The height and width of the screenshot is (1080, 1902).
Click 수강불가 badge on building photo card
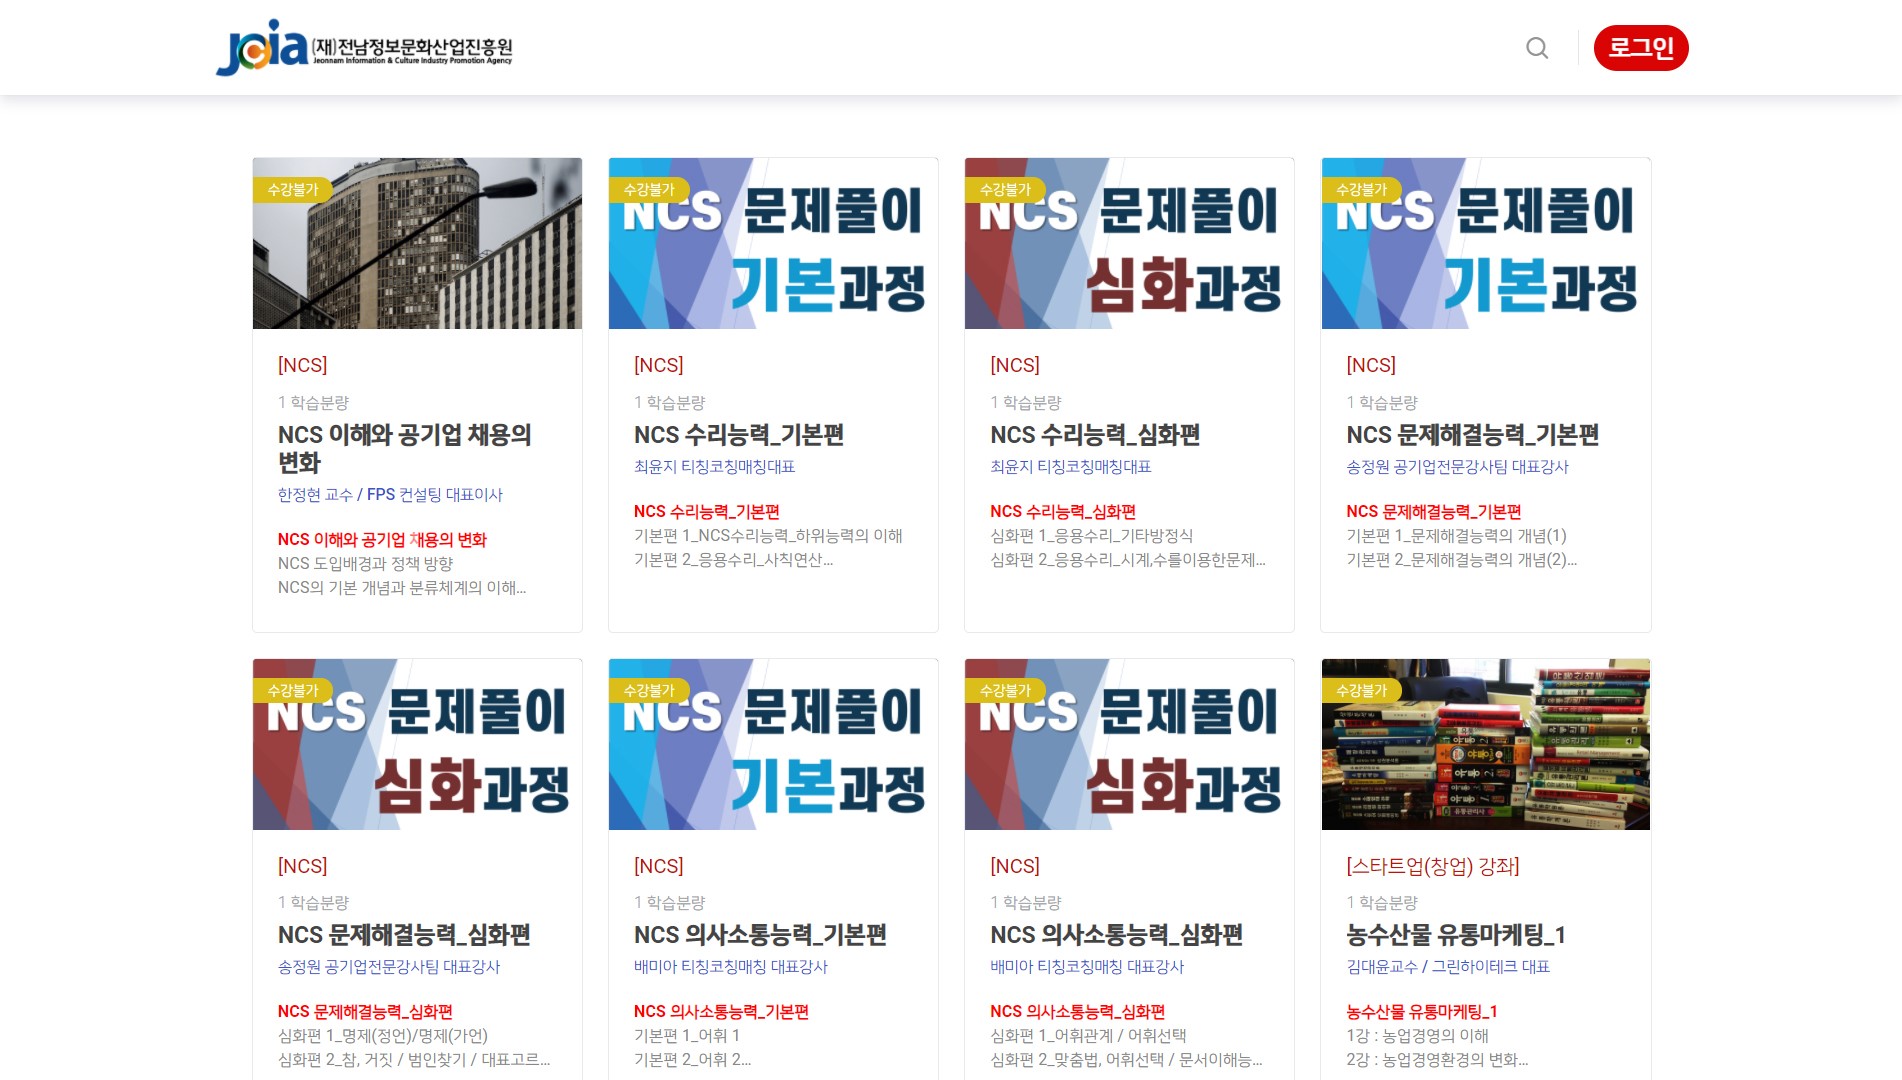[292, 189]
